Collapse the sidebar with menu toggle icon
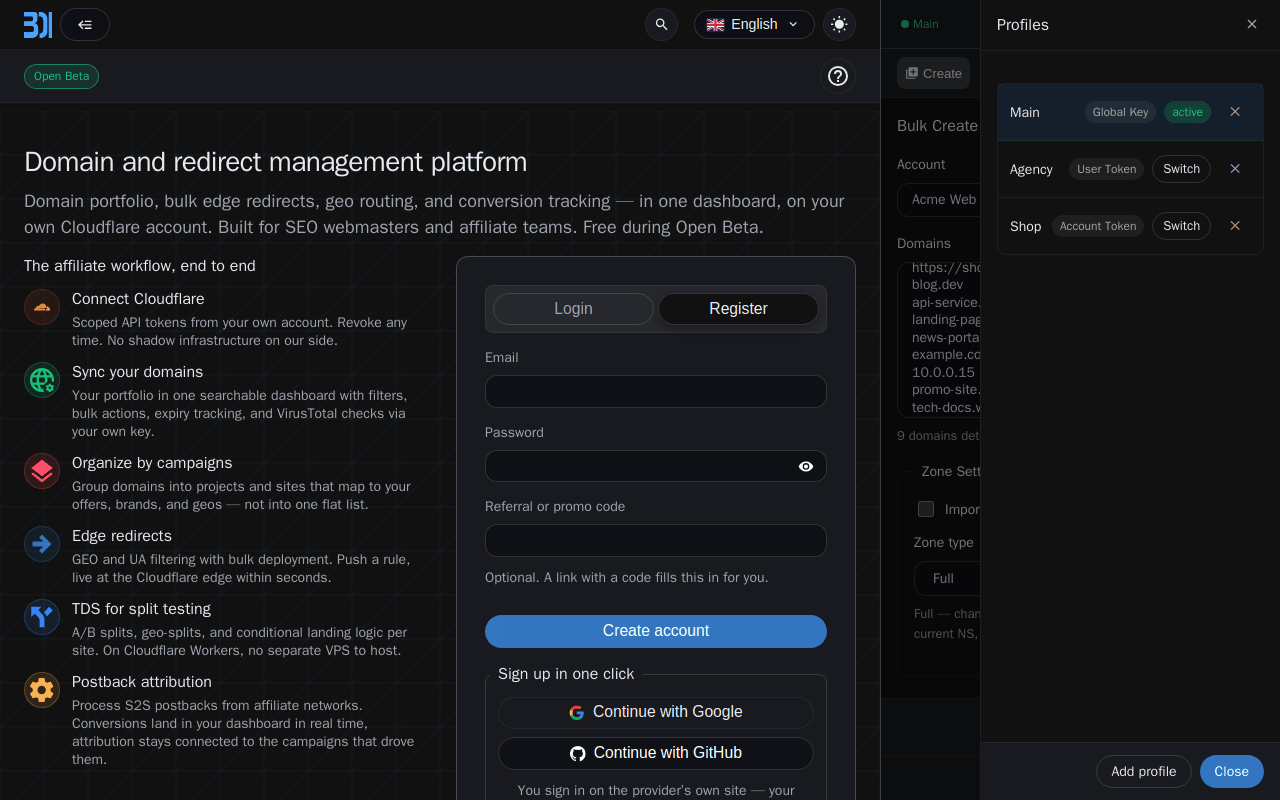 (x=85, y=25)
